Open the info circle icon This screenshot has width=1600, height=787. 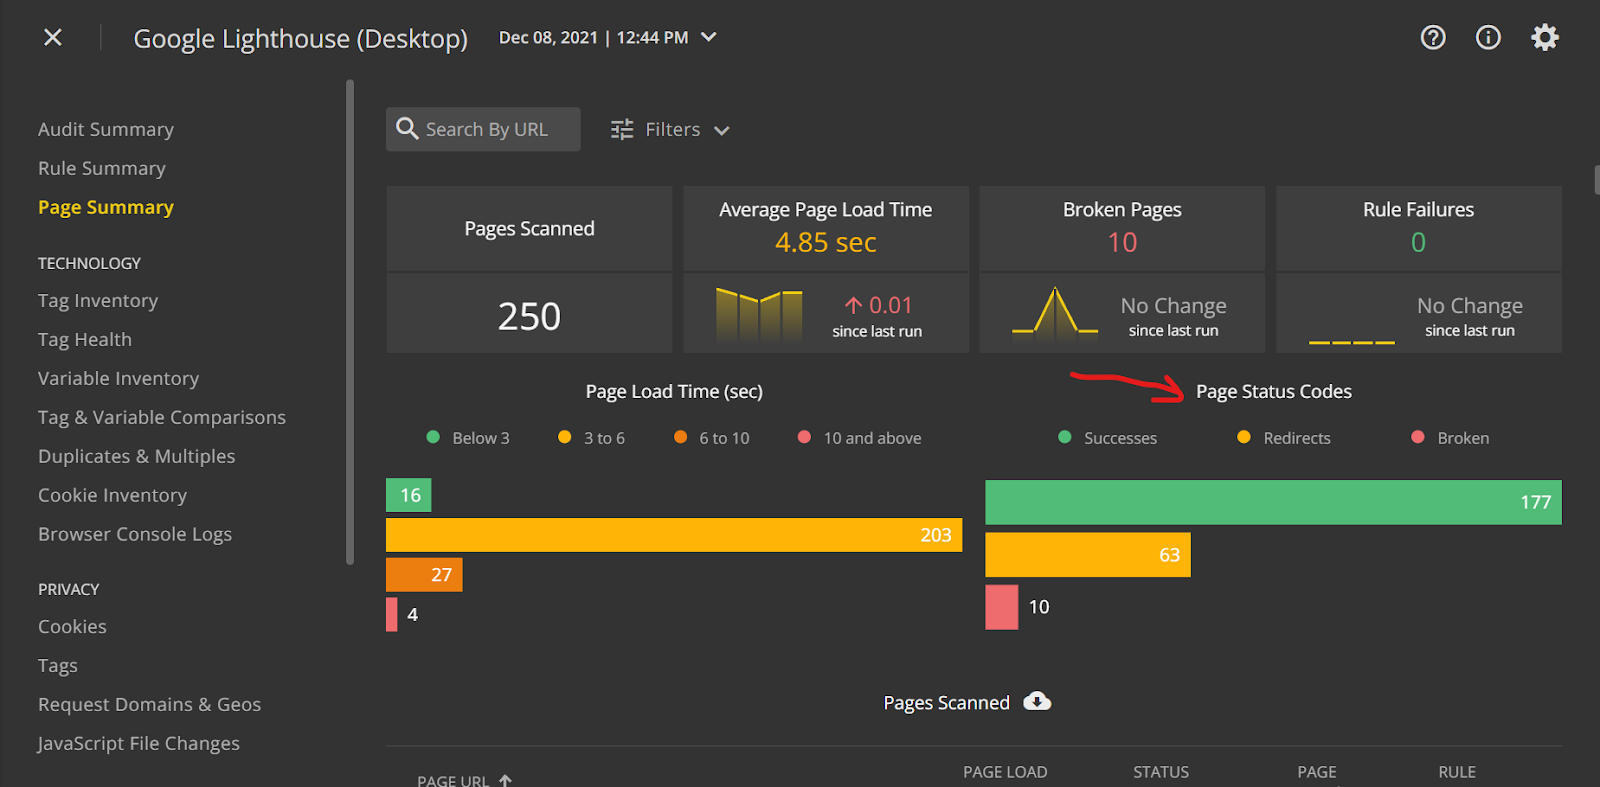point(1488,38)
